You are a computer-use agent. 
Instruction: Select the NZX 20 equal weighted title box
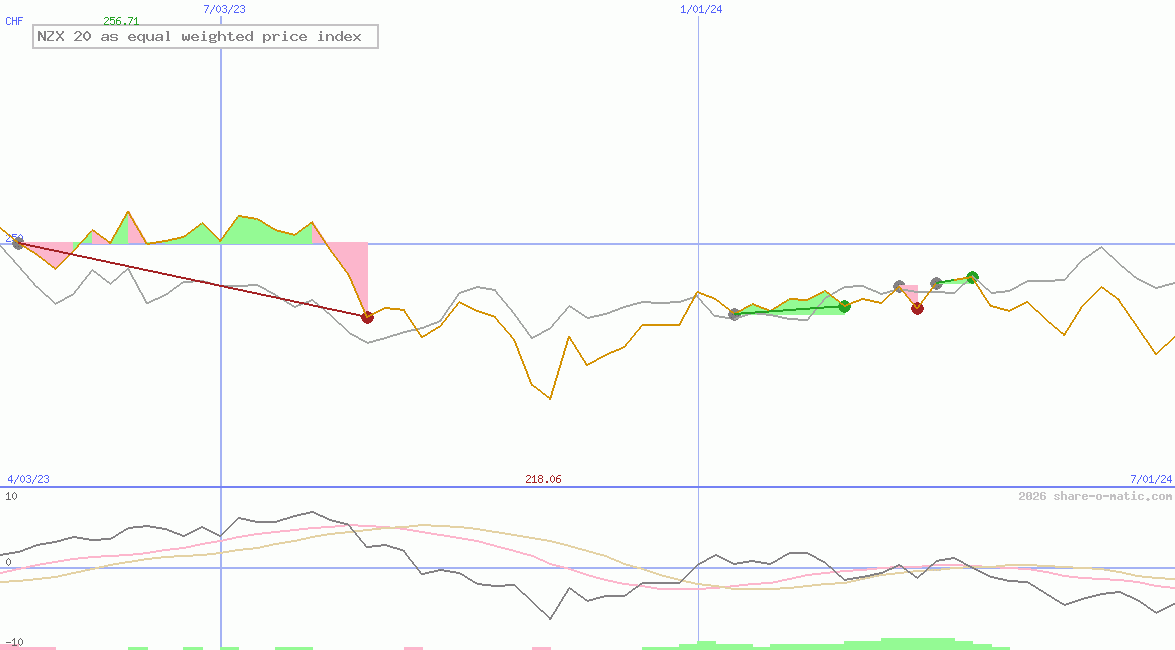(205, 36)
